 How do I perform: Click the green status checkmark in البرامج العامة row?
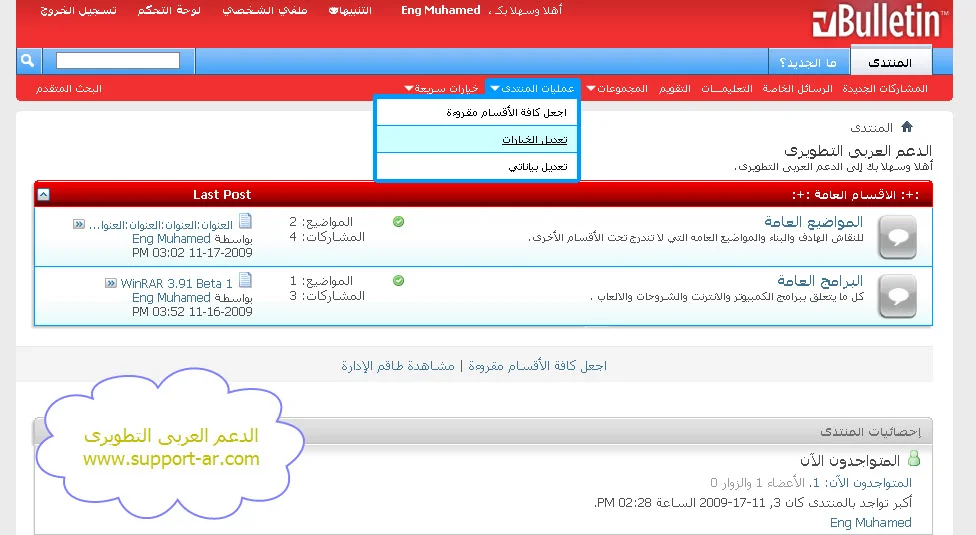coord(399,281)
